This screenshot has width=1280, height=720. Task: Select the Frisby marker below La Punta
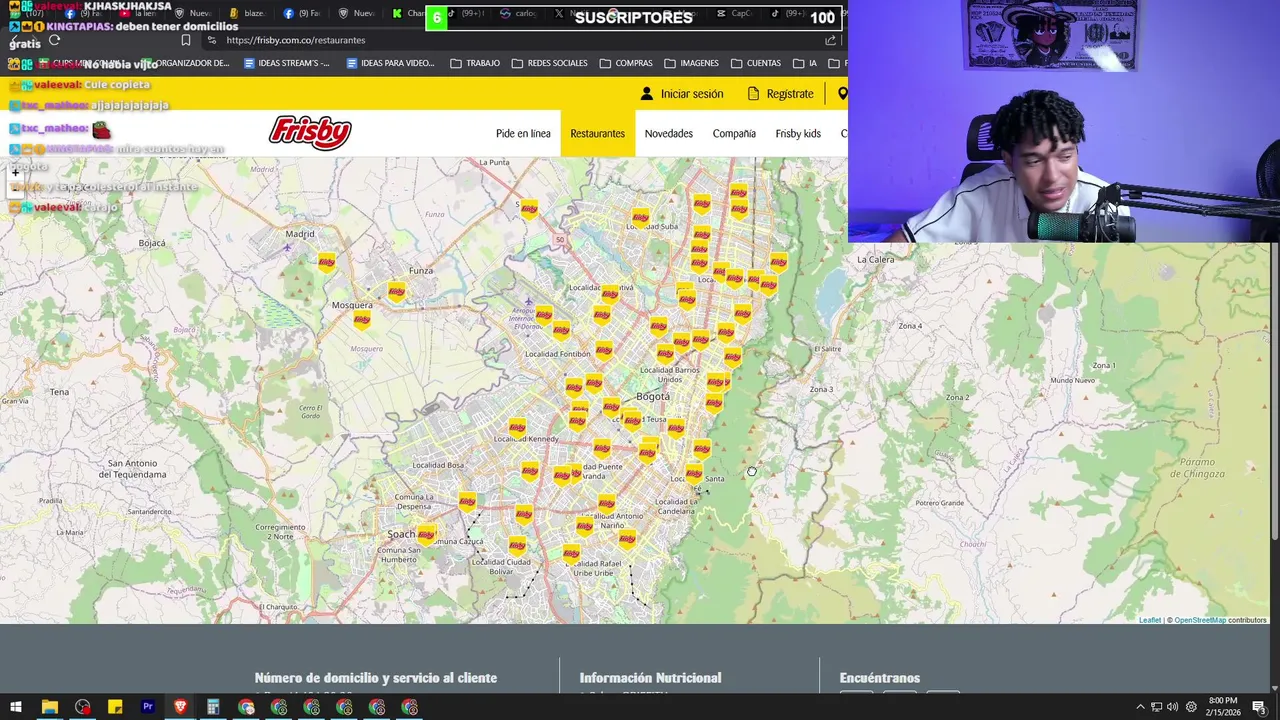(x=529, y=209)
